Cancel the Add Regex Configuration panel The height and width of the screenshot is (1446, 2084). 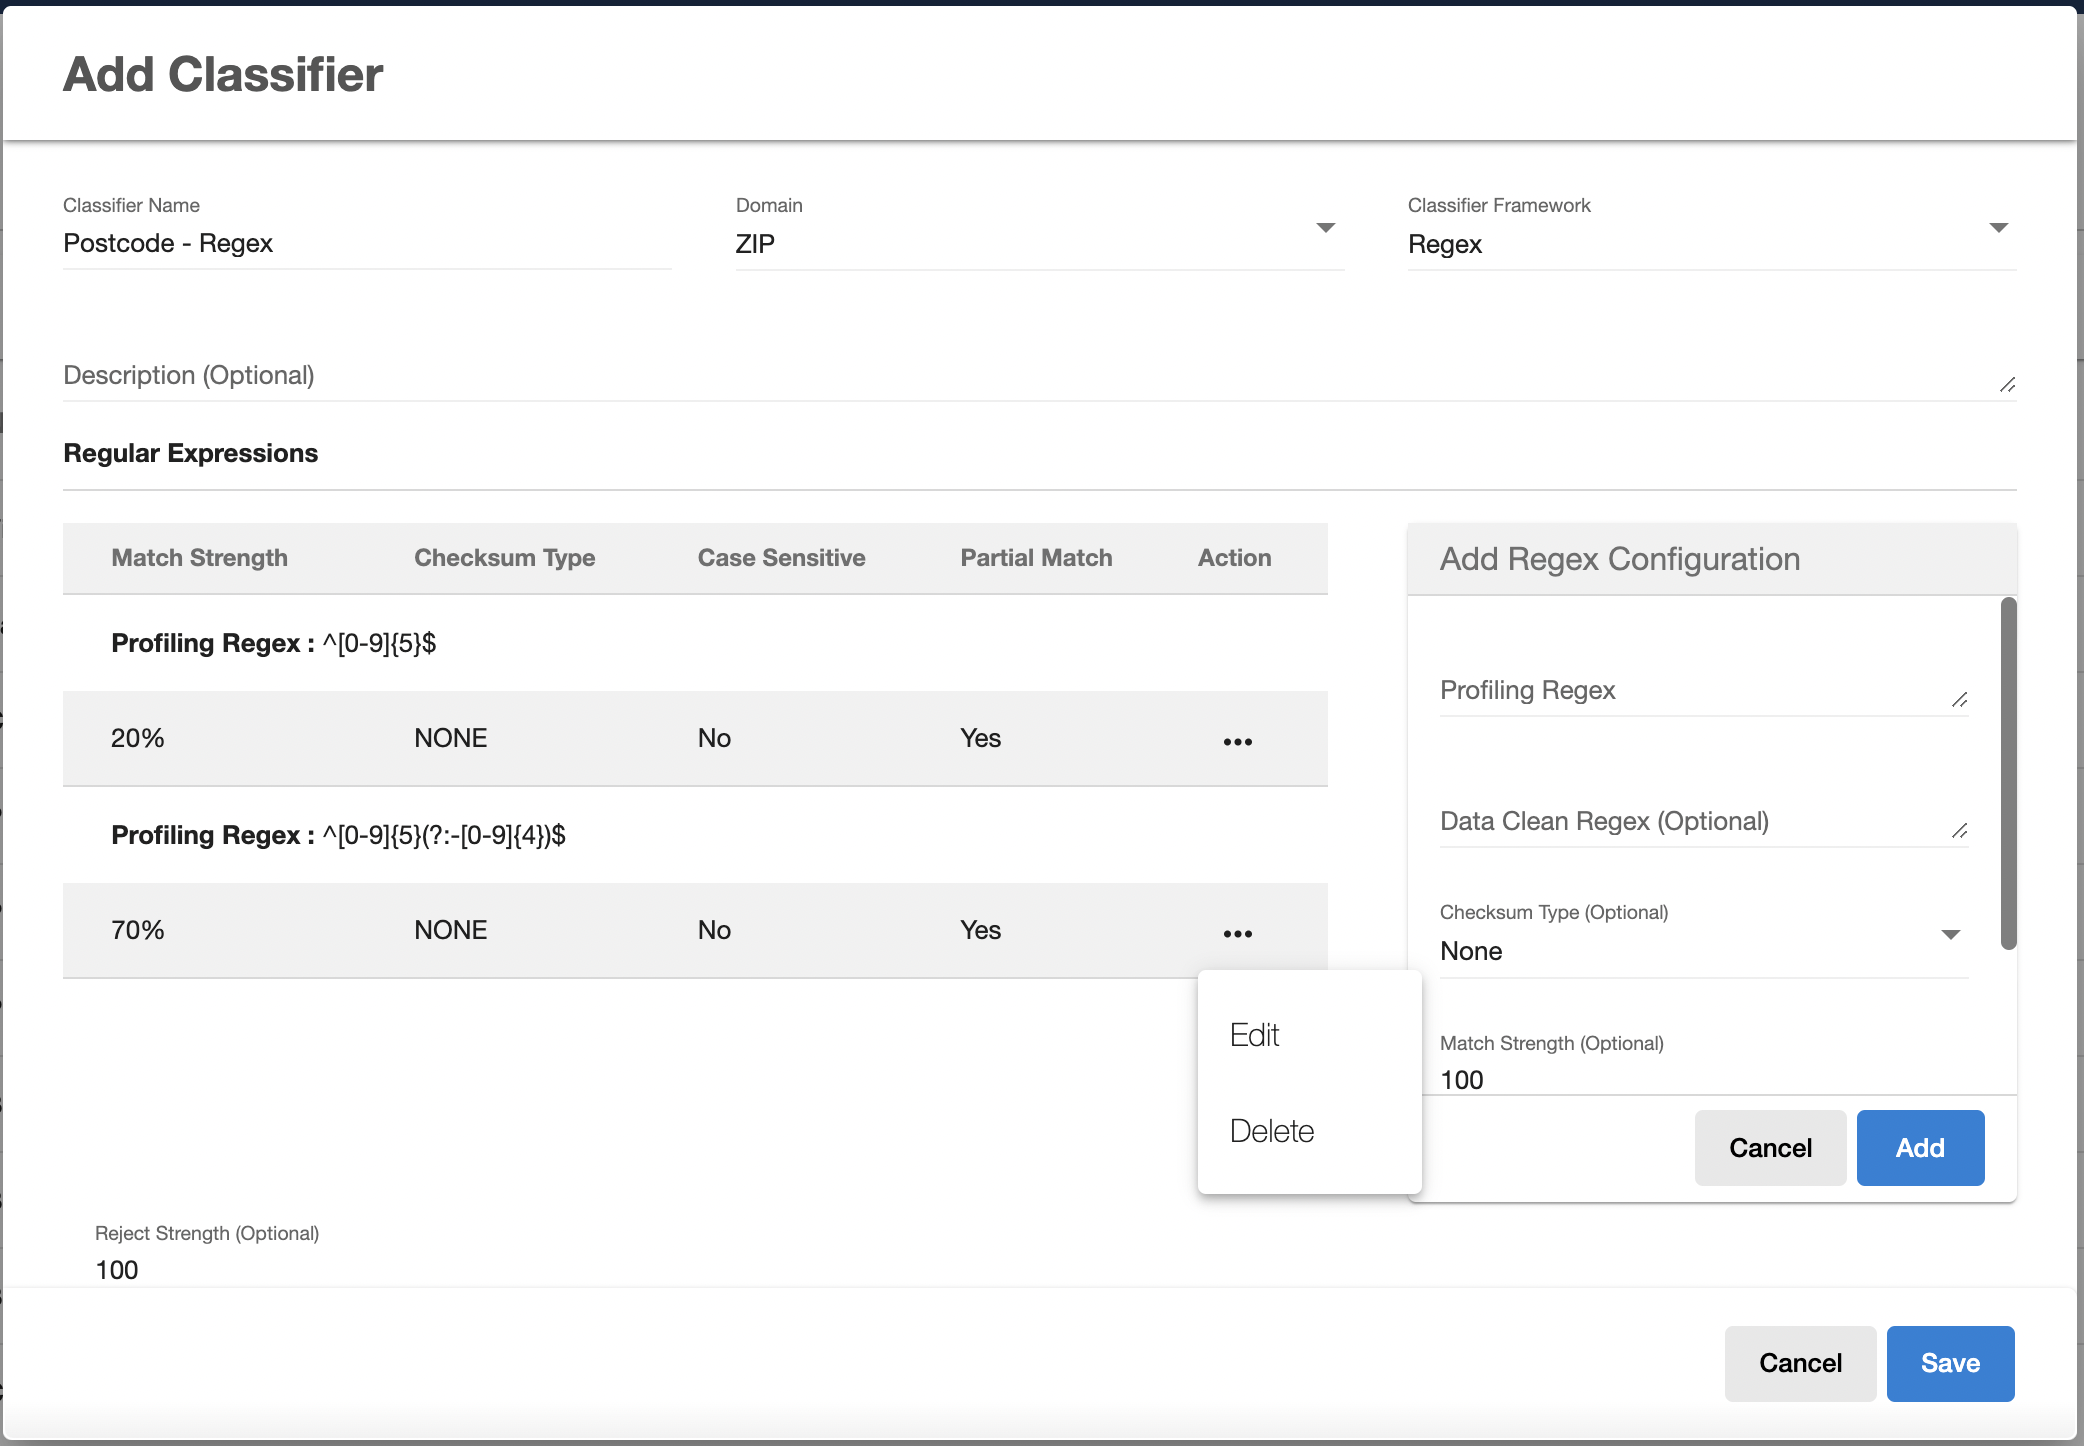click(x=1769, y=1148)
